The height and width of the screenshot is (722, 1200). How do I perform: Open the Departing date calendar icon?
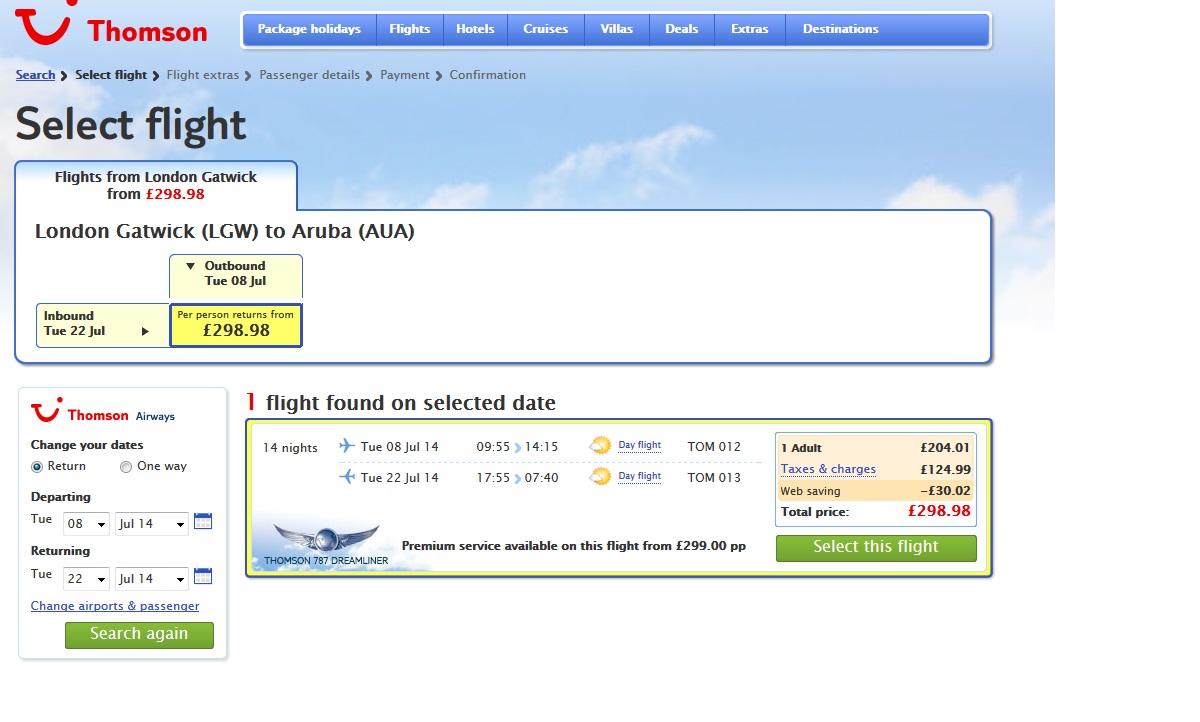tap(203, 521)
